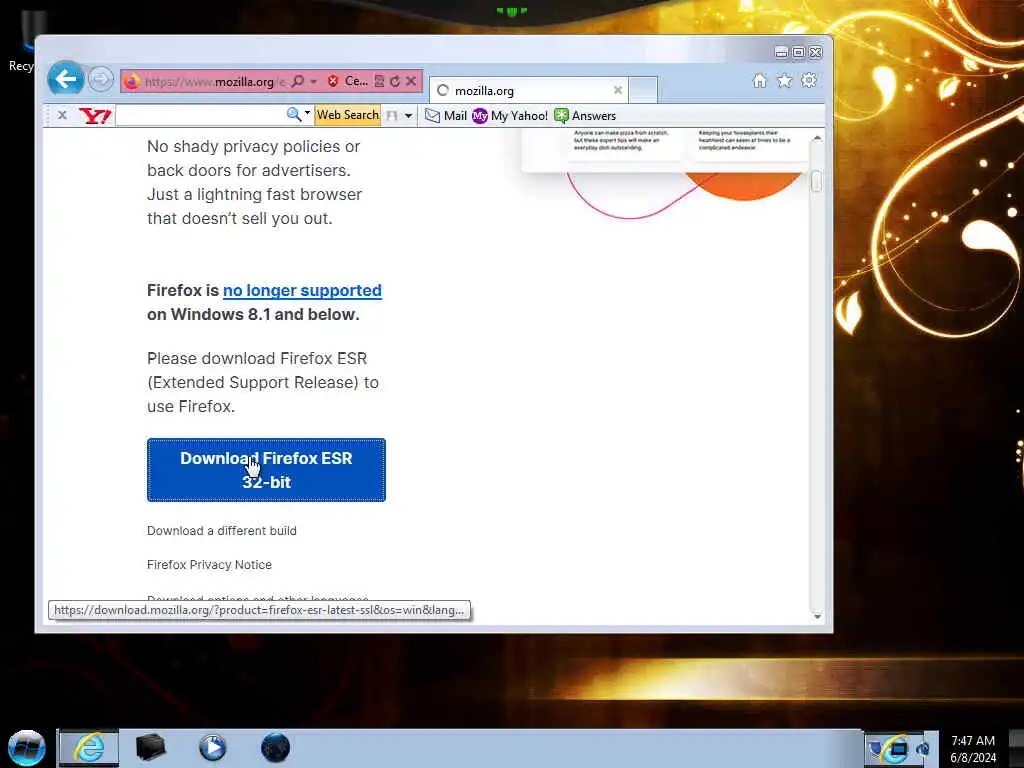The width and height of the screenshot is (1024, 768).
Task: Go back with the blue Back arrow
Action: [x=65, y=80]
